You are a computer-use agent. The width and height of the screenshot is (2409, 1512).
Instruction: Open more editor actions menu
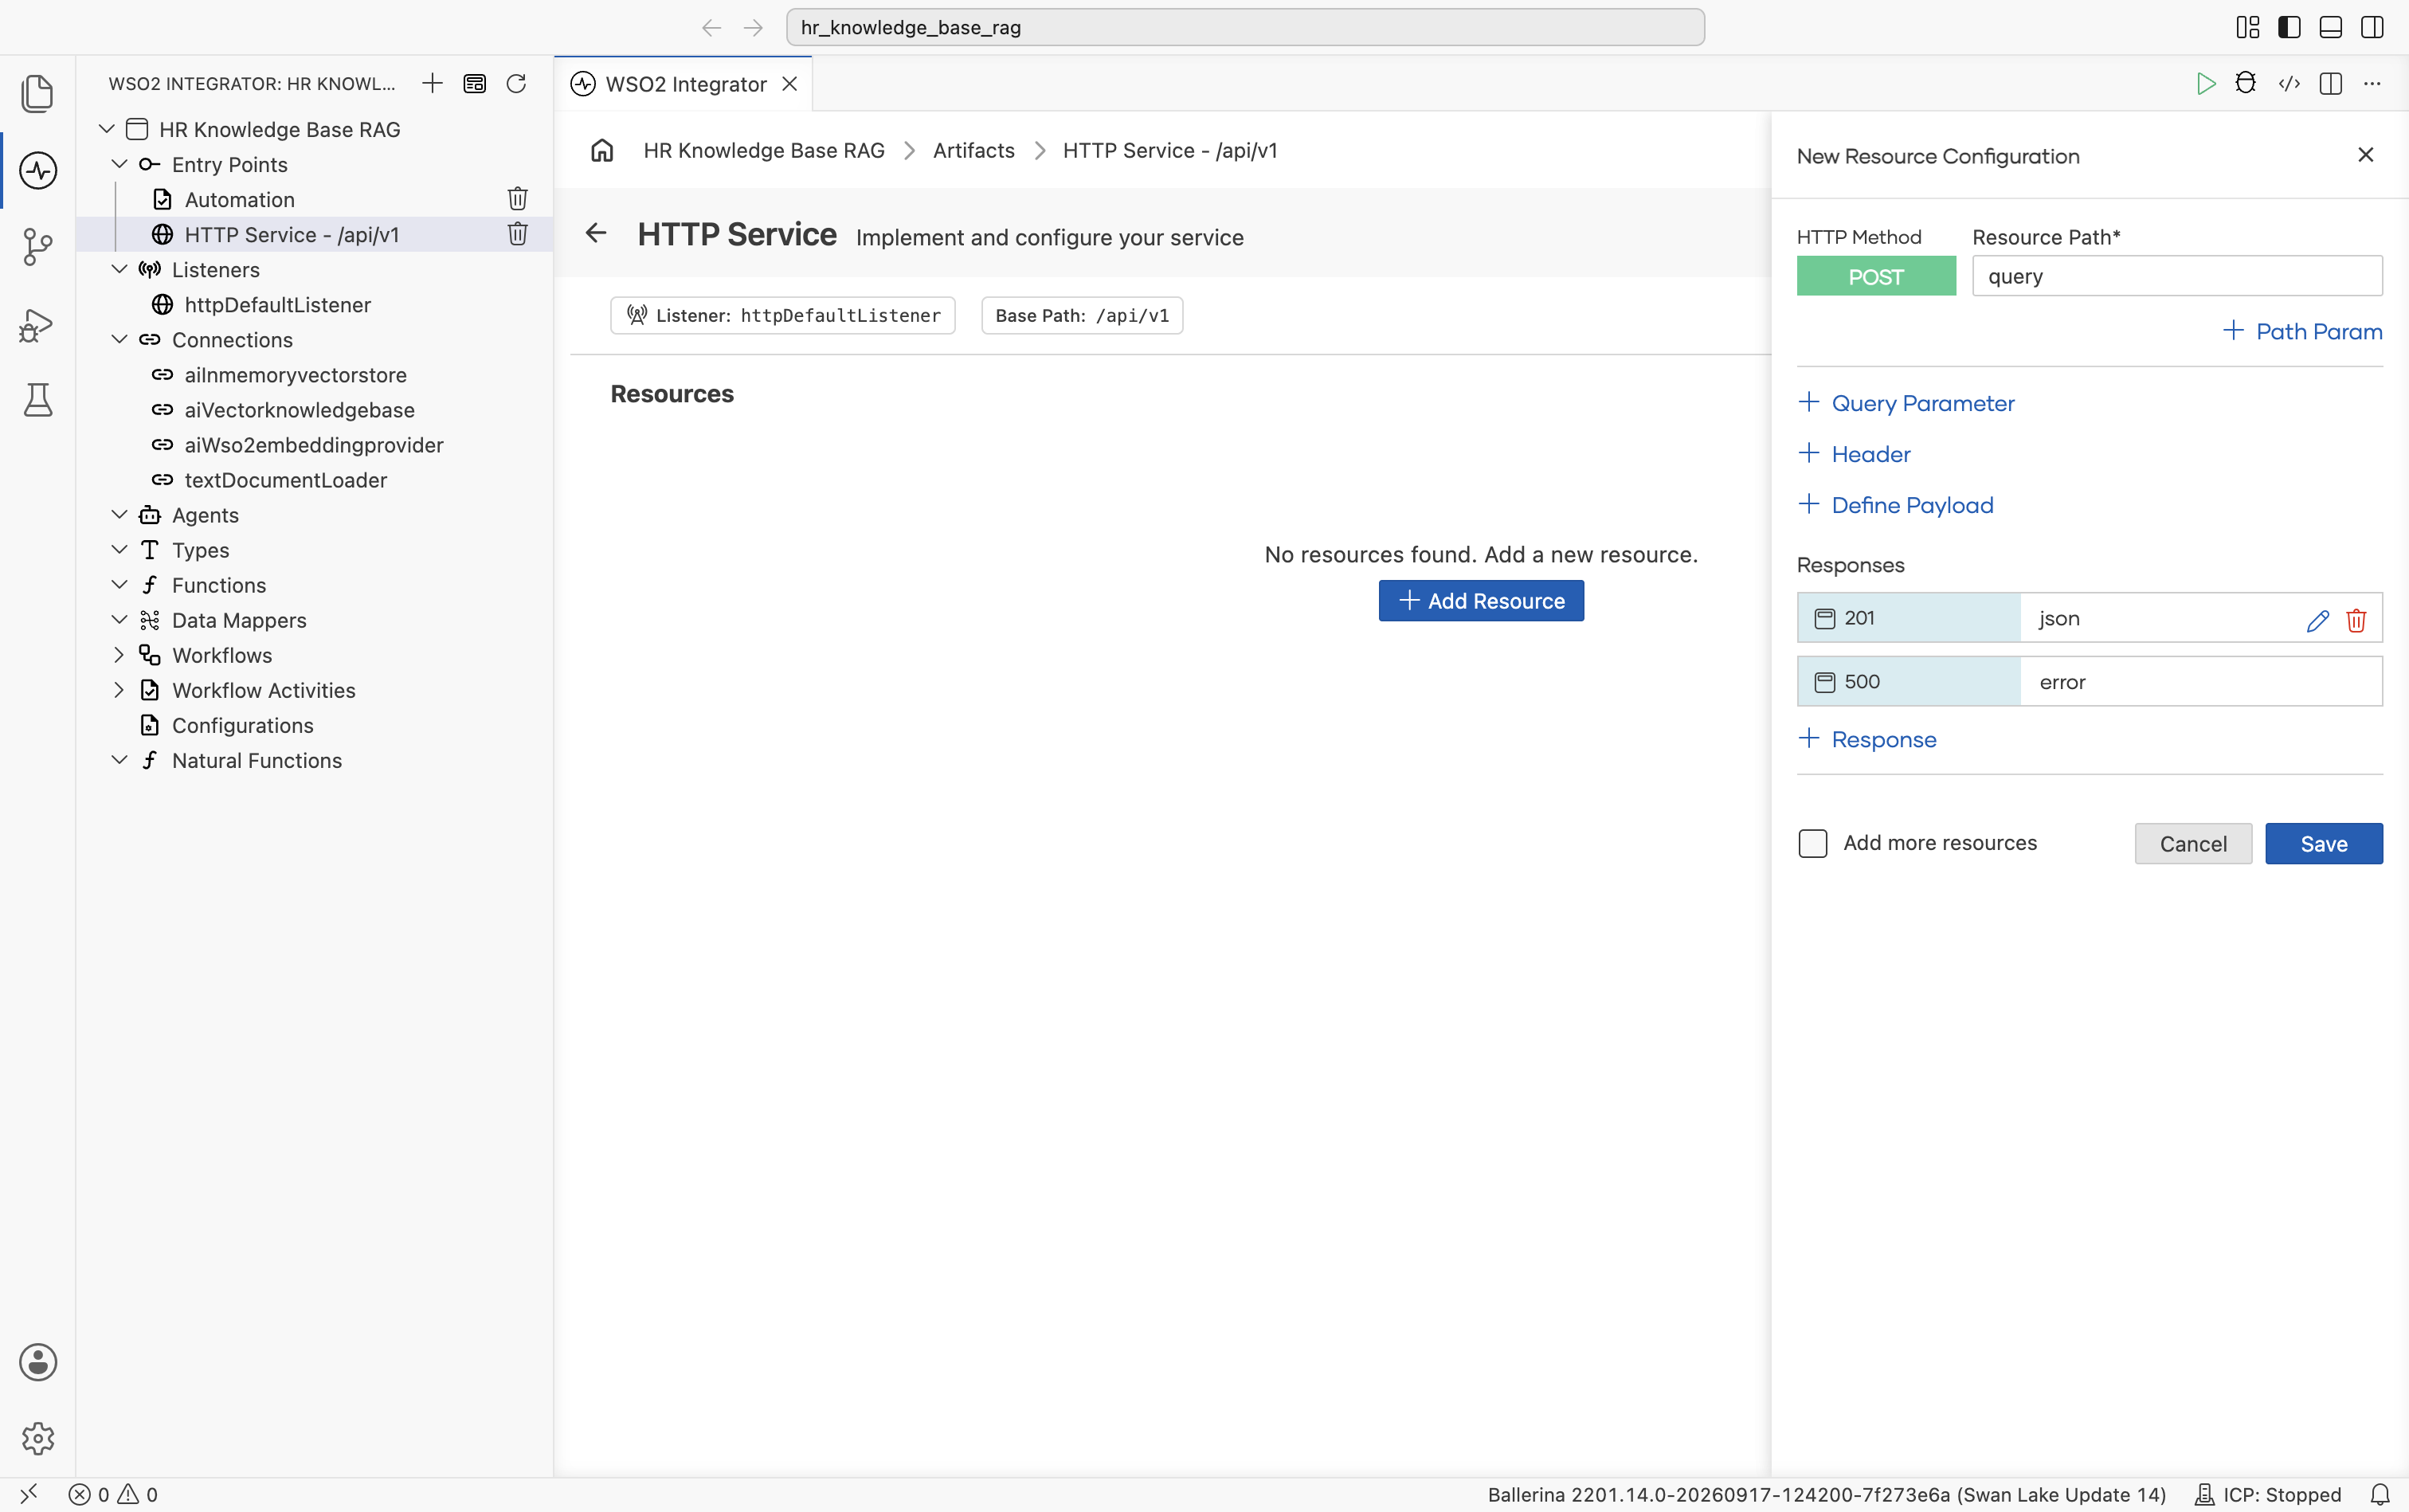(x=2372, y=83)
